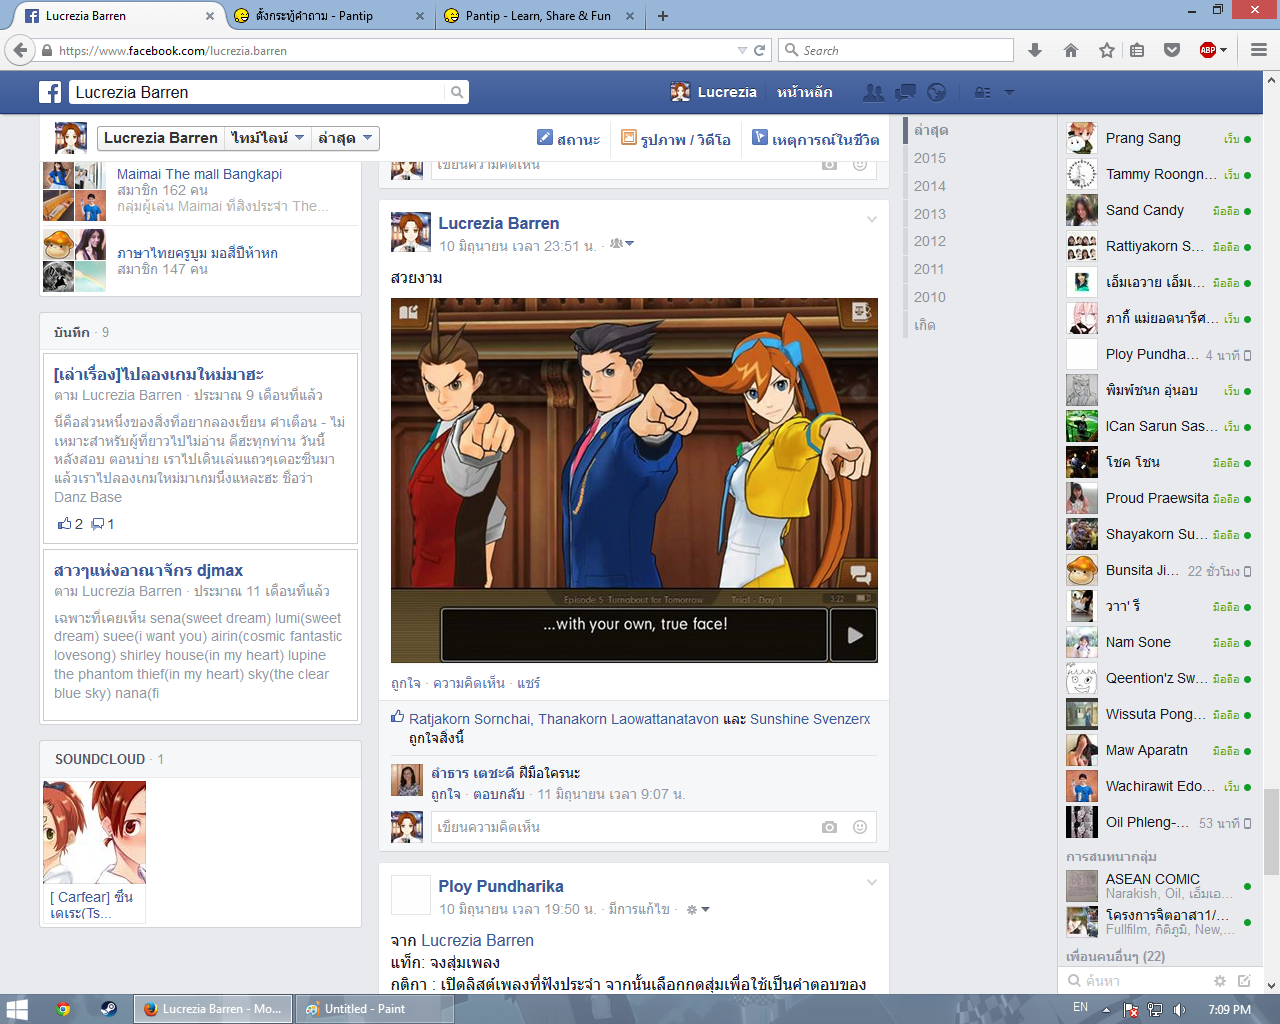Open Windows Start button
The height and width of the screenshot is (1024, 1280).
[17, 1009]
